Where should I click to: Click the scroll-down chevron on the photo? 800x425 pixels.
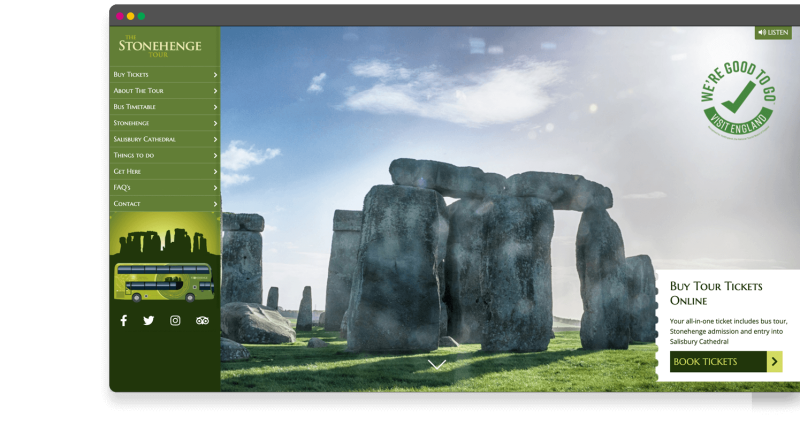coord(437,365)
